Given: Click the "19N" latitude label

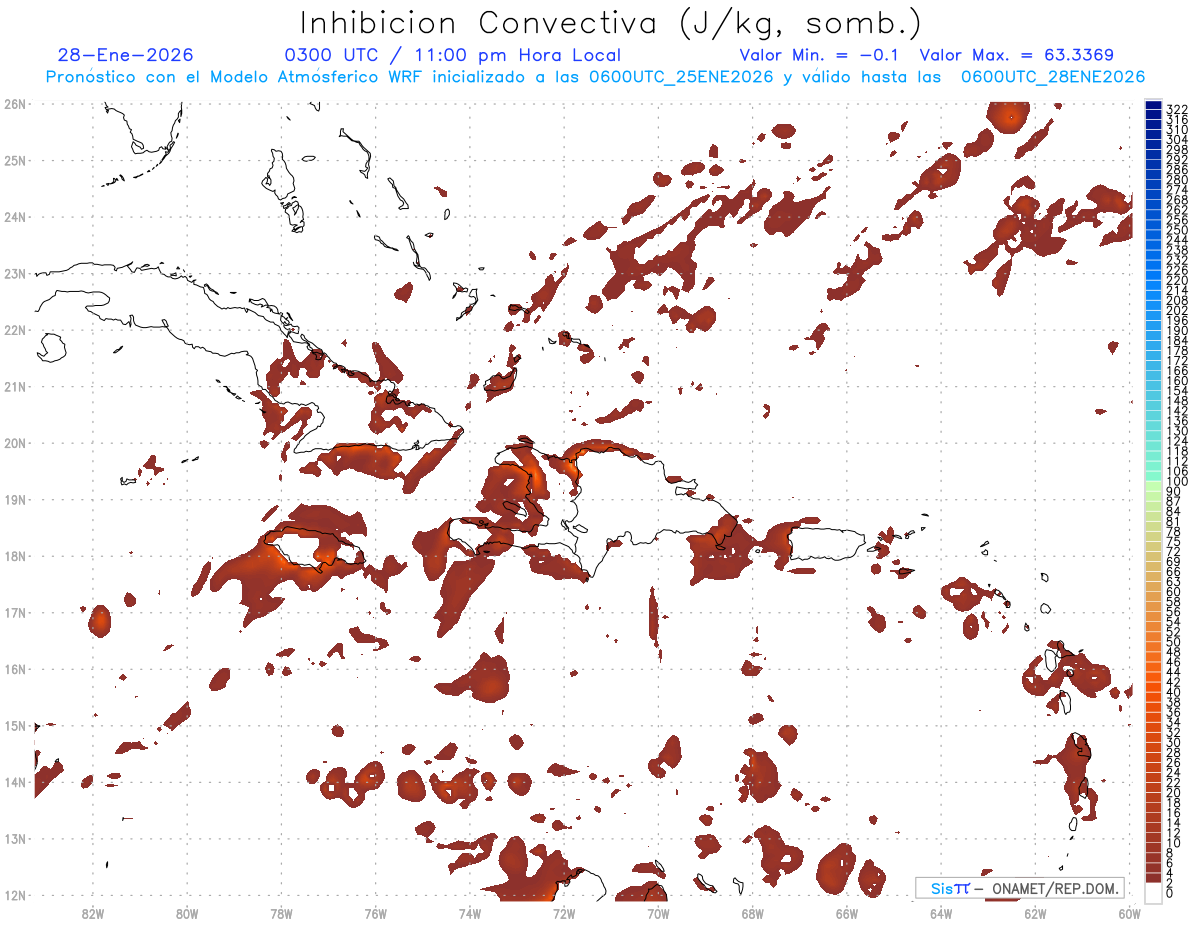Looking at the screenshot, I should click(x=15, y=499).
